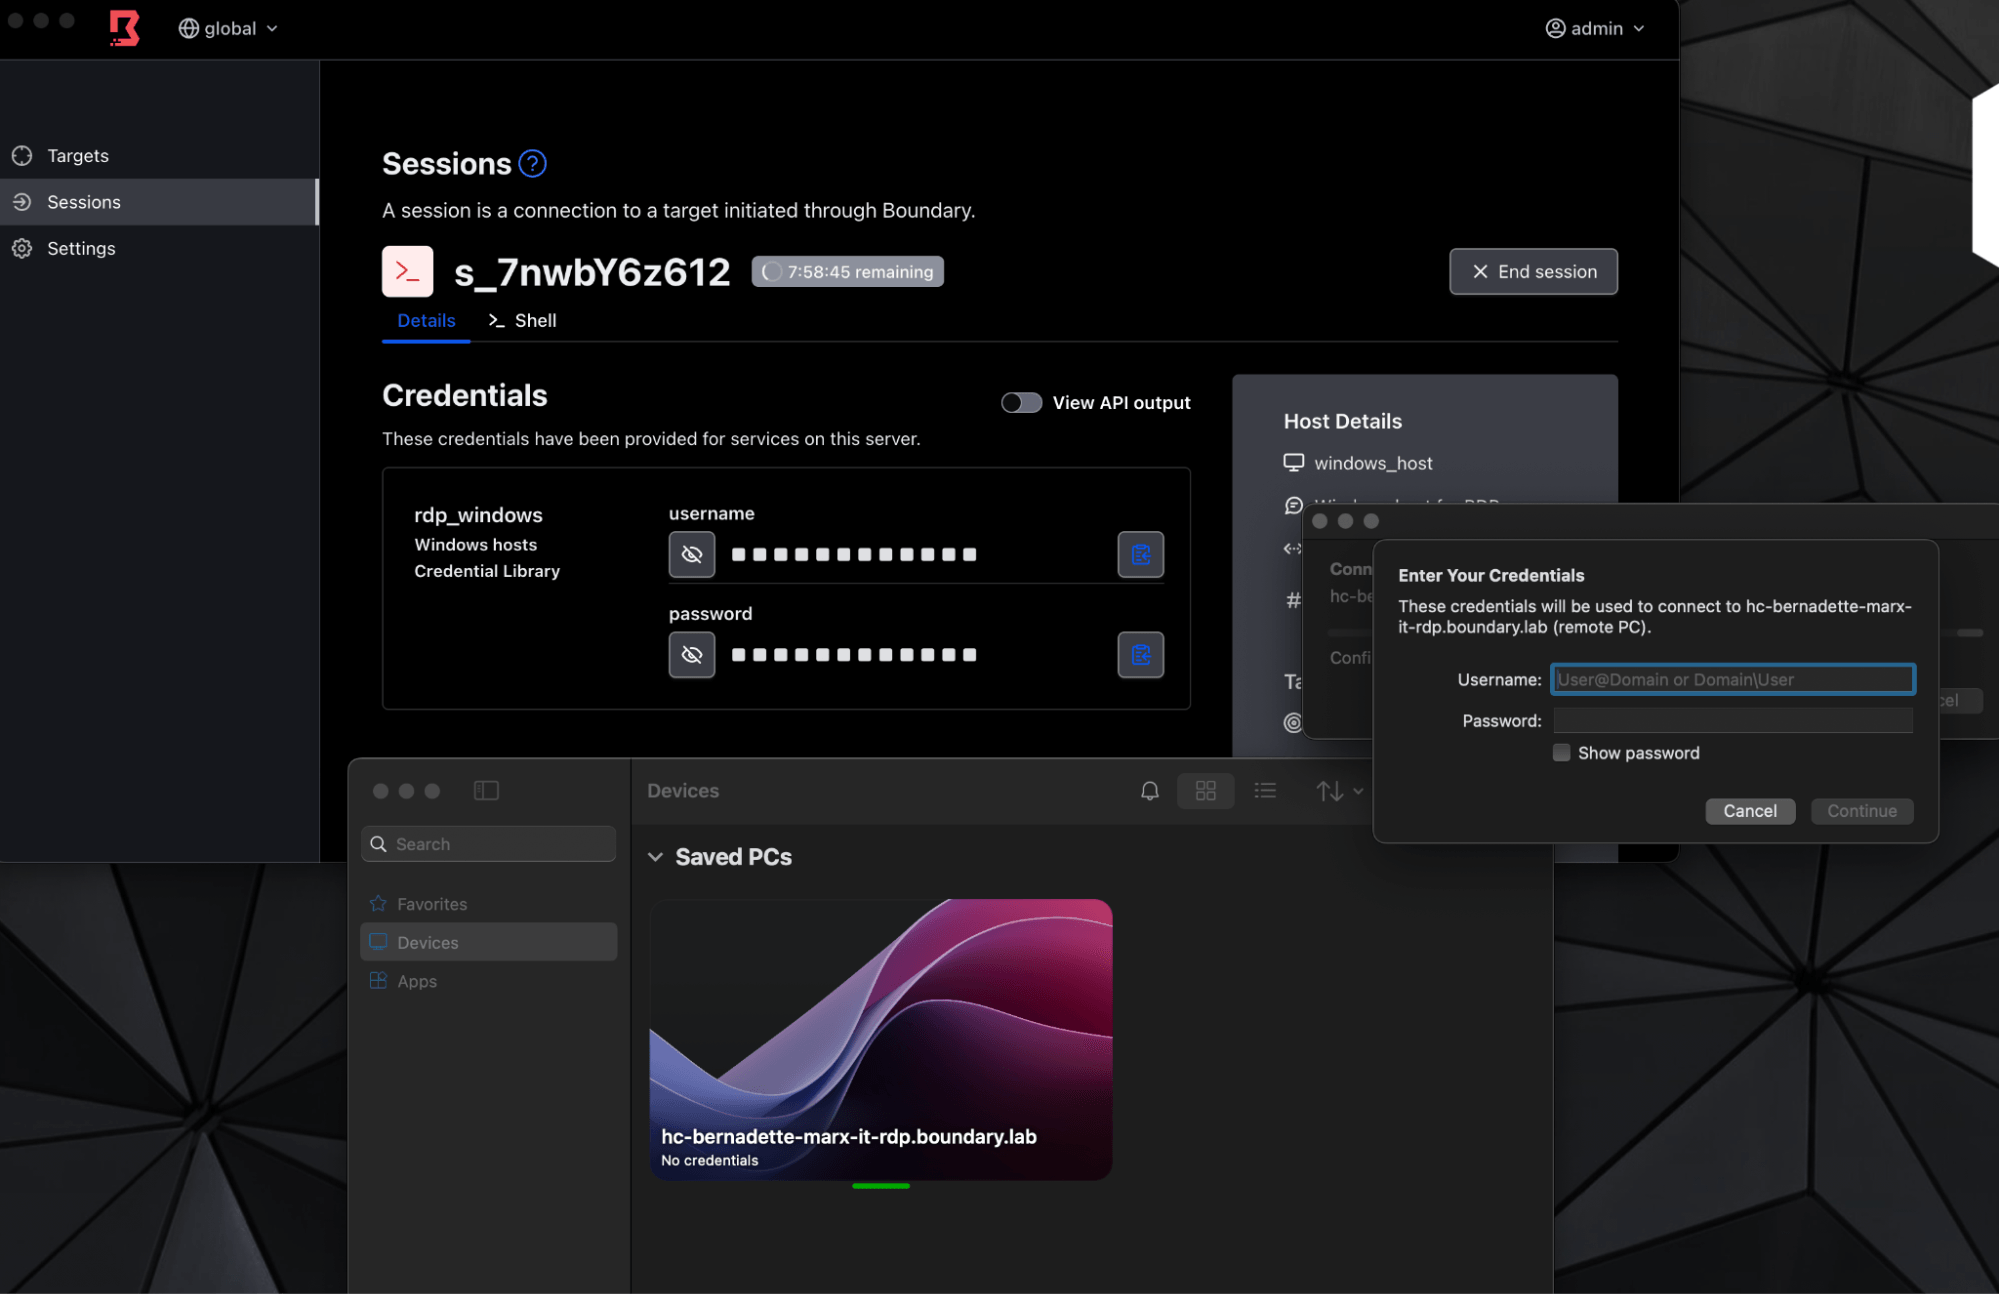
Task: Toggle the Remote Desktop sidebar icon
Action: click(x=486, y=791)
